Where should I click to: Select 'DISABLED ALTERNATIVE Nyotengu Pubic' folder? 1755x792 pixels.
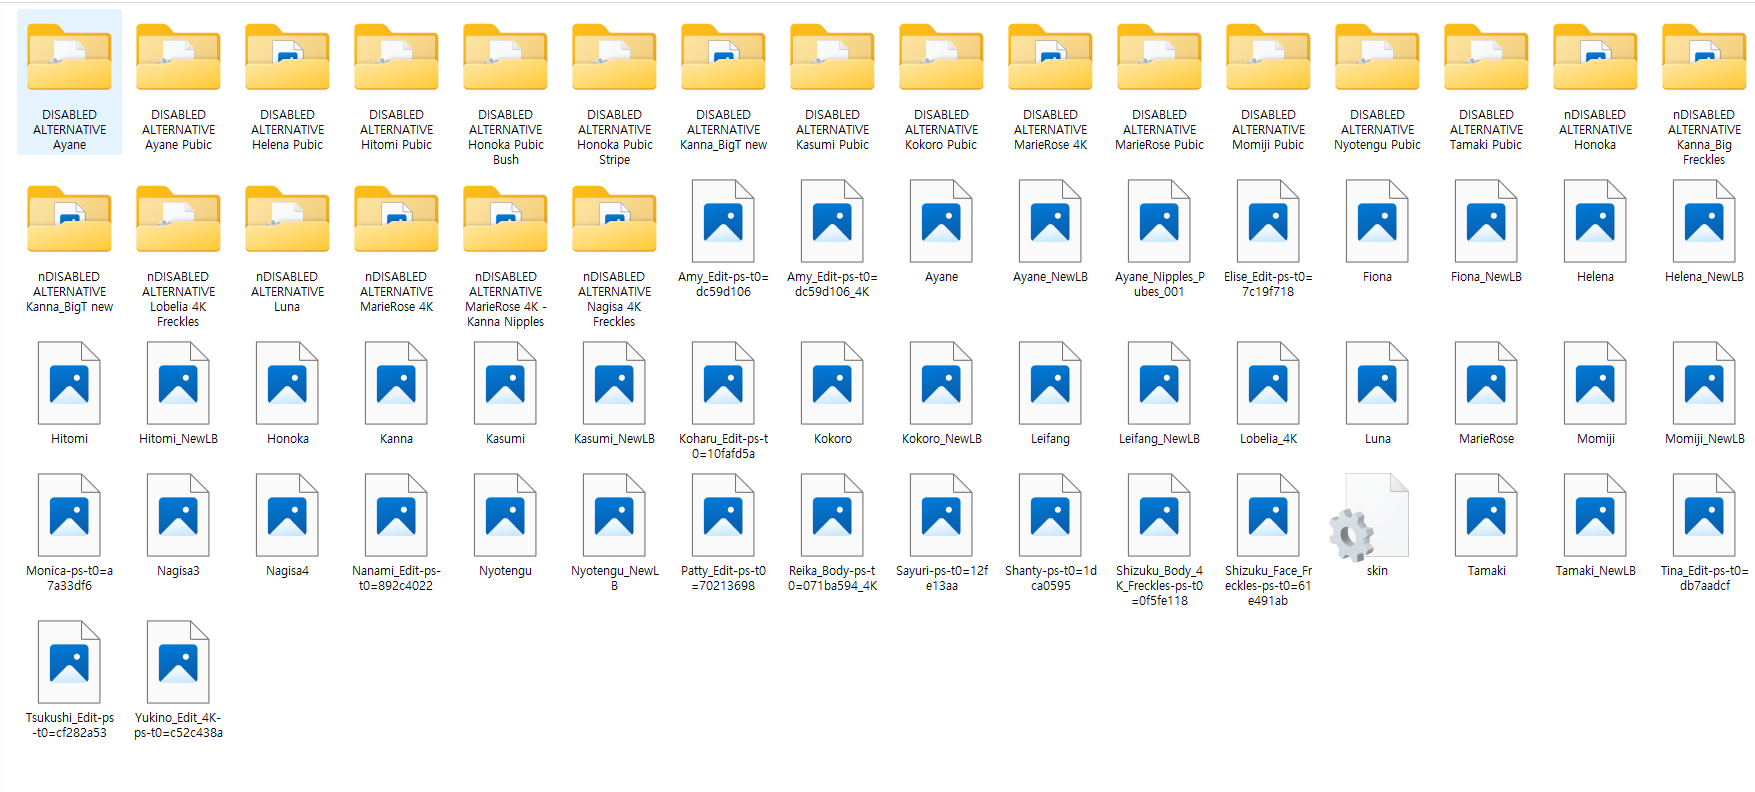point(1377,58)
